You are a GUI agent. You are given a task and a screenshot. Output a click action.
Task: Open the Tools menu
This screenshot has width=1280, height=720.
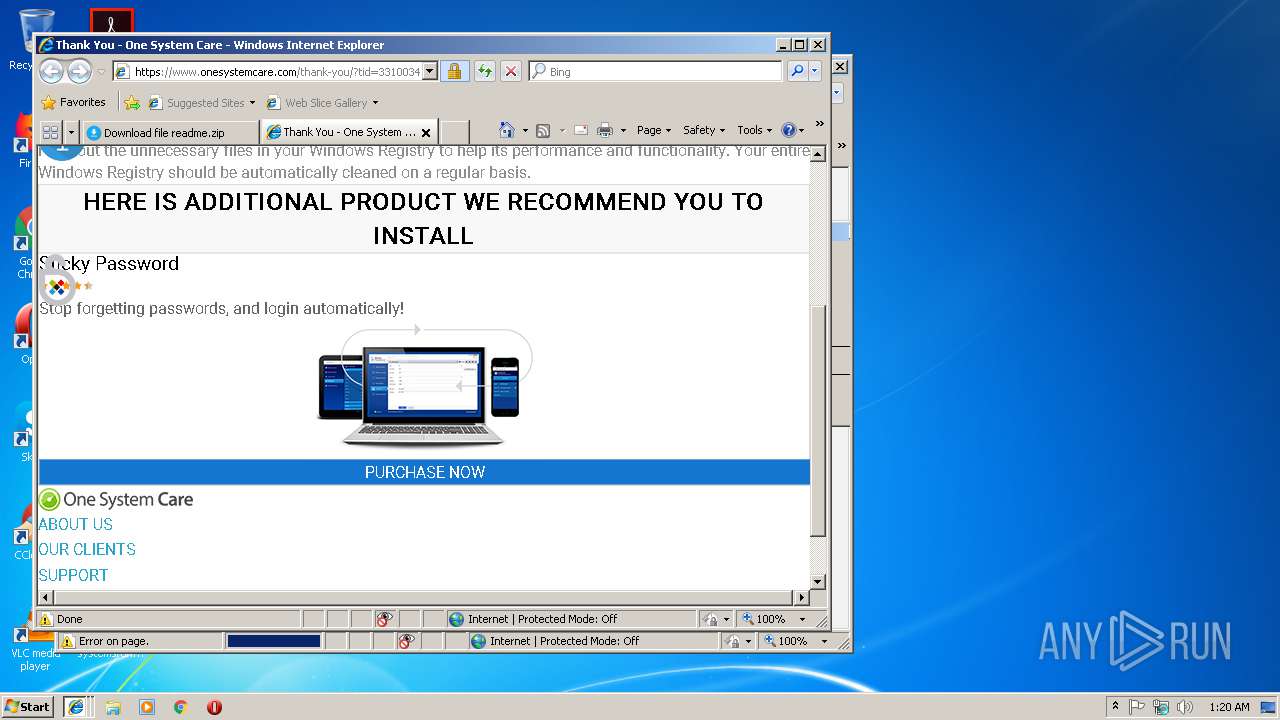(x=755, y=130)
